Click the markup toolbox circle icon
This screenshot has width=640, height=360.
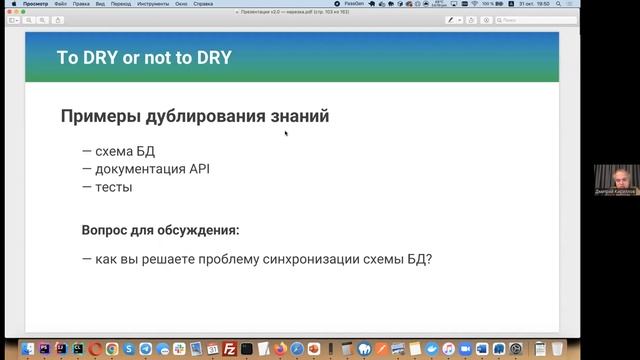[x=486, y=20]
